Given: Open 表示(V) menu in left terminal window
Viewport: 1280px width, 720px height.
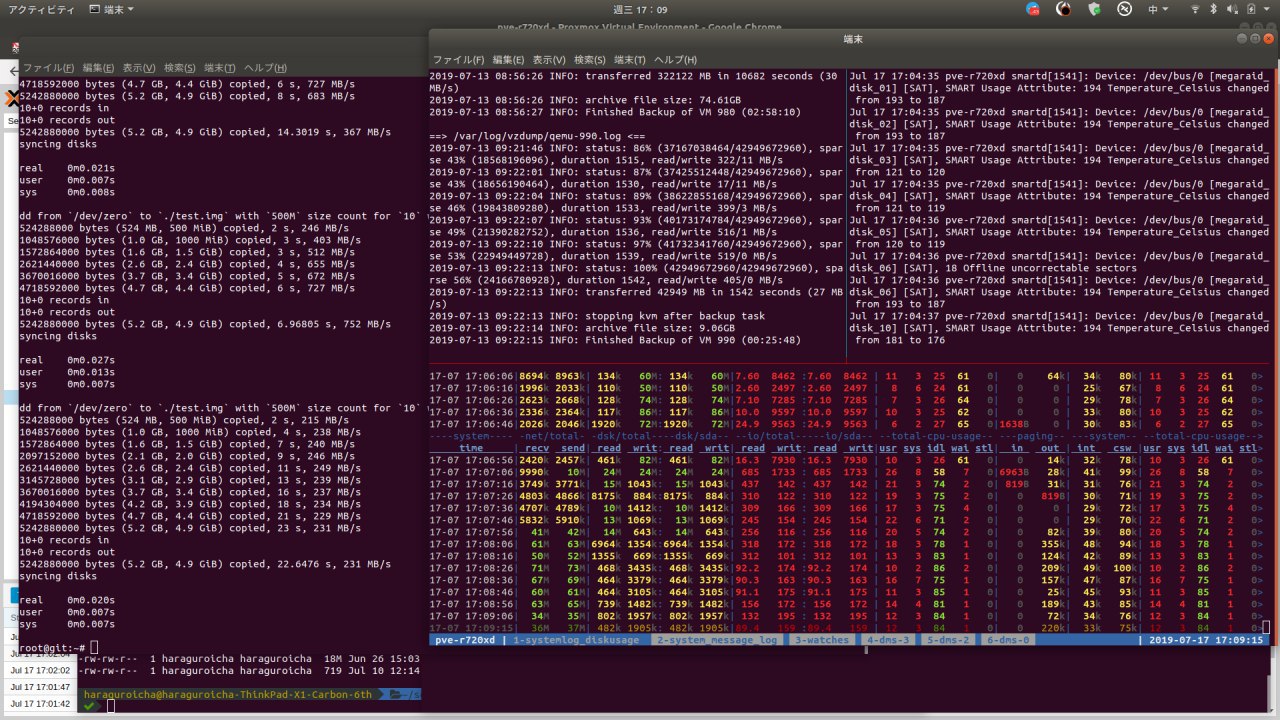Looking at the screenshot, I should pyautogui.click(x=140, y=68).
